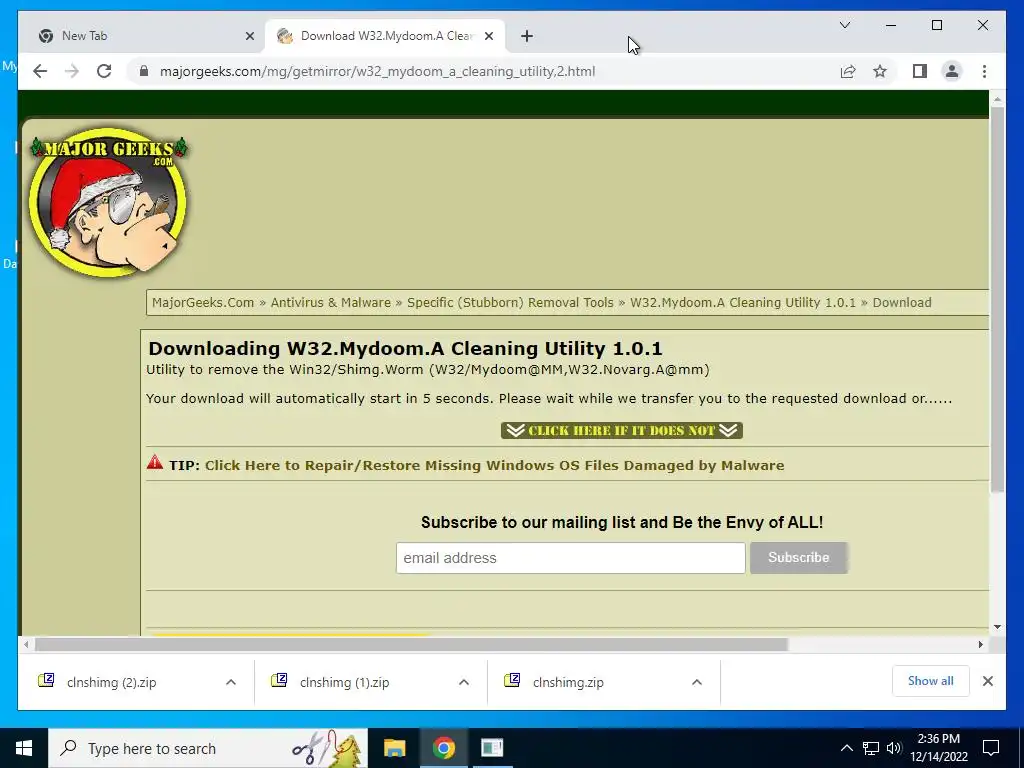Image resolution: width=1024 pixels, height=768 pixels.
Task: Expand options for clnshimg (2).zip
Action: click(231, 682)
